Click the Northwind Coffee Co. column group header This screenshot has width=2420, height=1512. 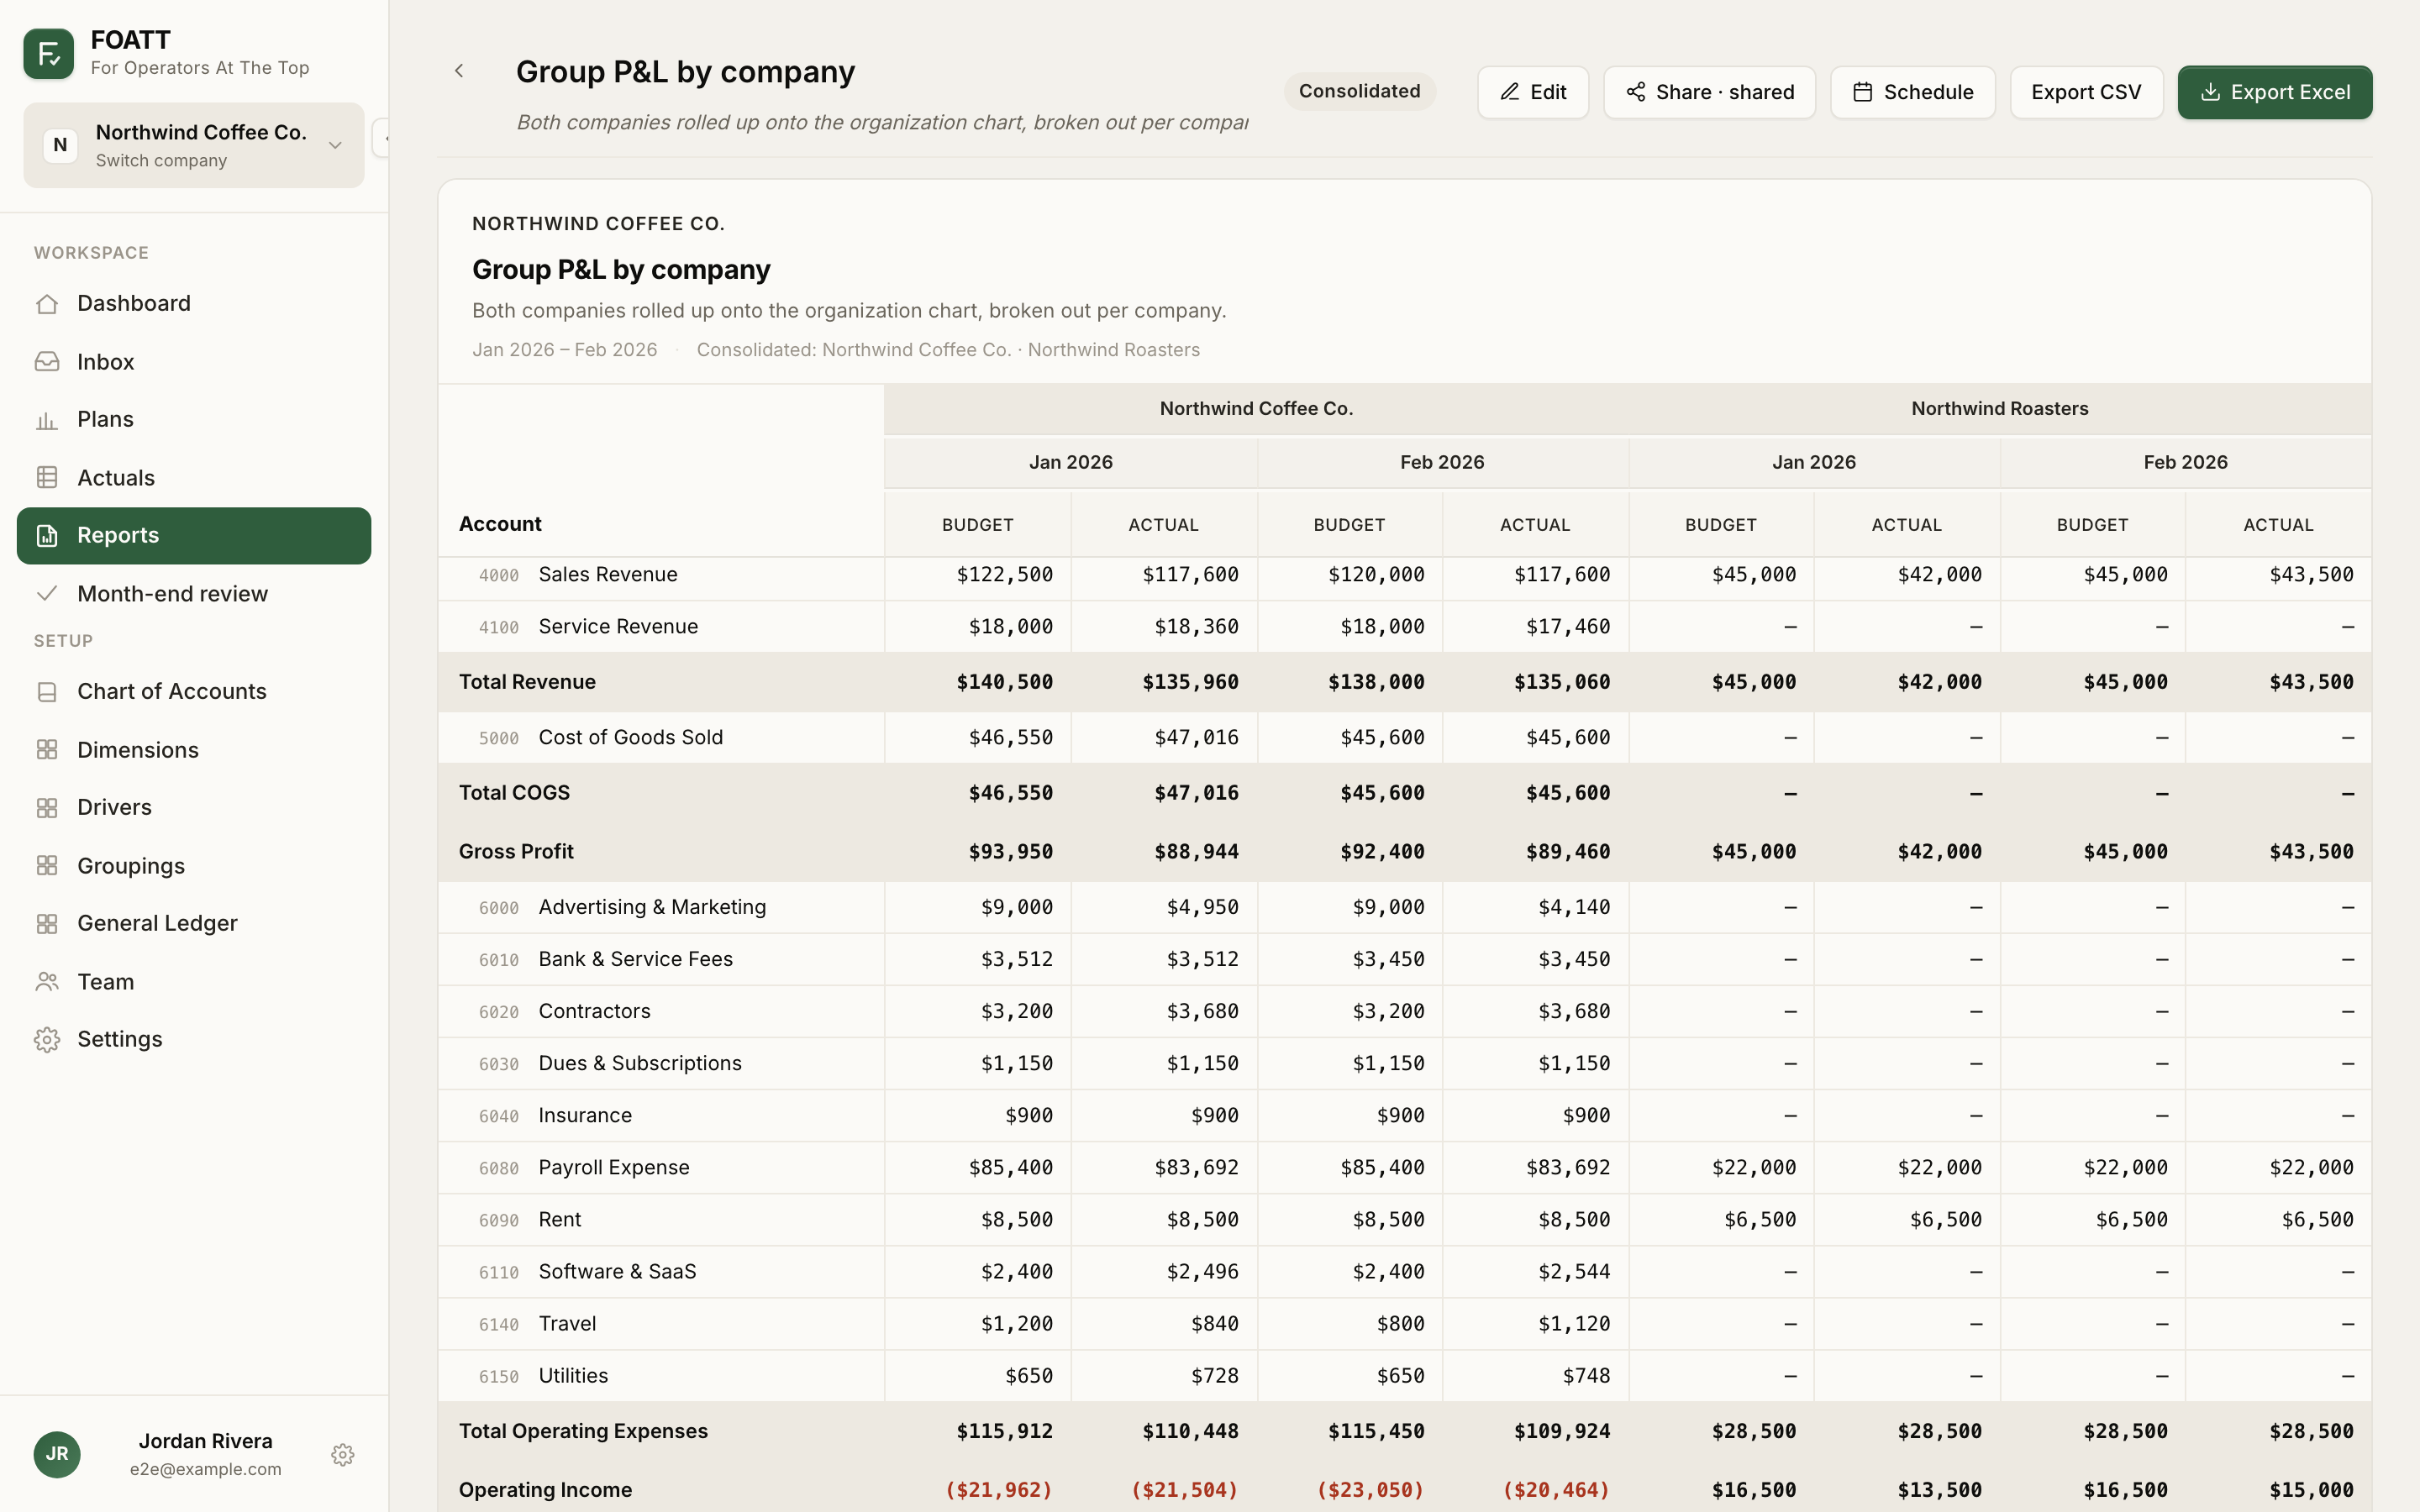pyautogui.click(x=1256, y=409)
